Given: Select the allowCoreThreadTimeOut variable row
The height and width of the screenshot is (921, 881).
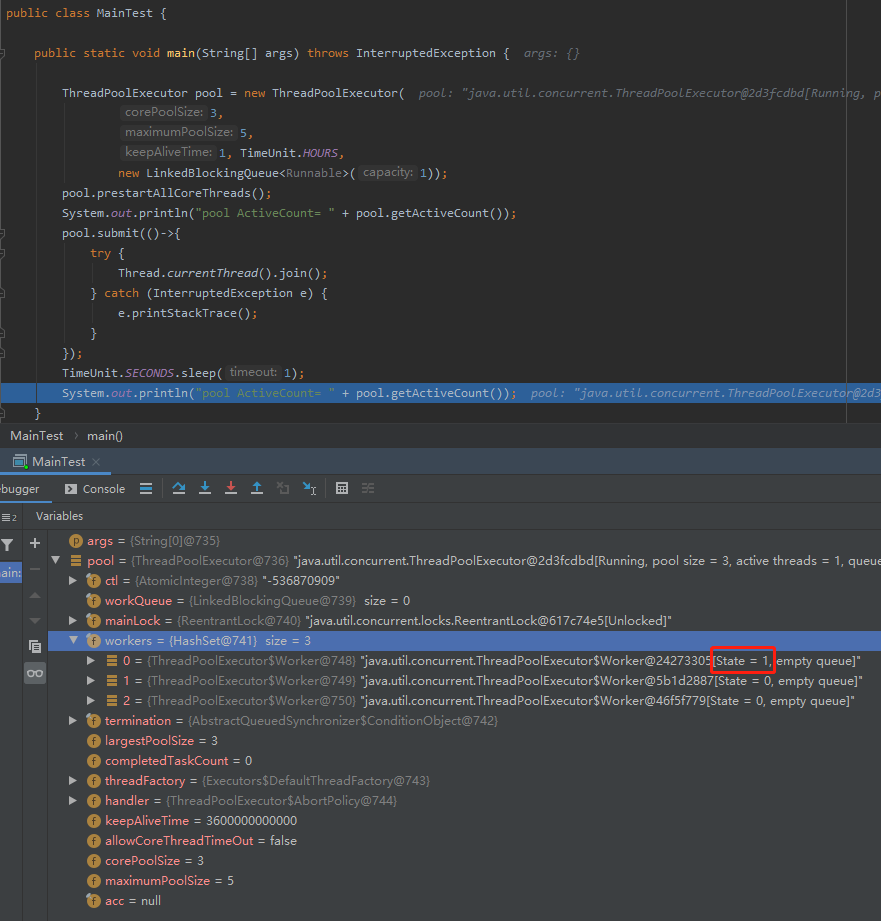Looking at the screenshot, I should coord(464,840).
